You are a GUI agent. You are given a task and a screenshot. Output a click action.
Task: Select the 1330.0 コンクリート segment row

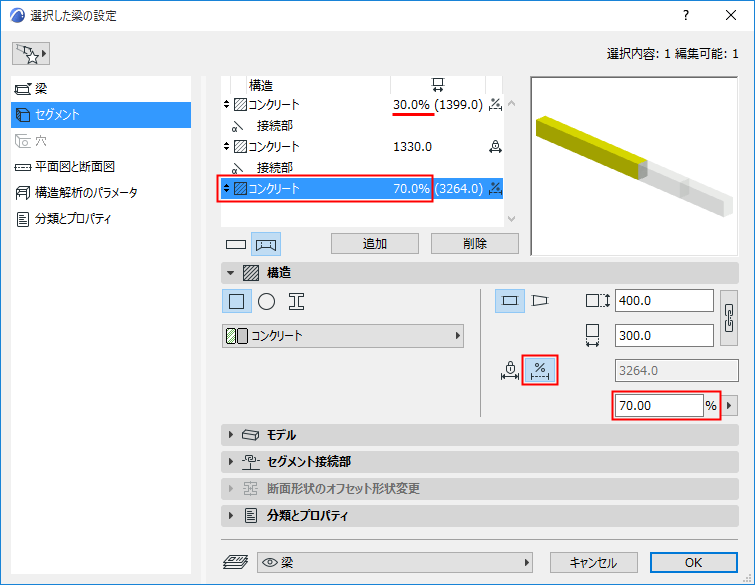[x=362, y=146]
